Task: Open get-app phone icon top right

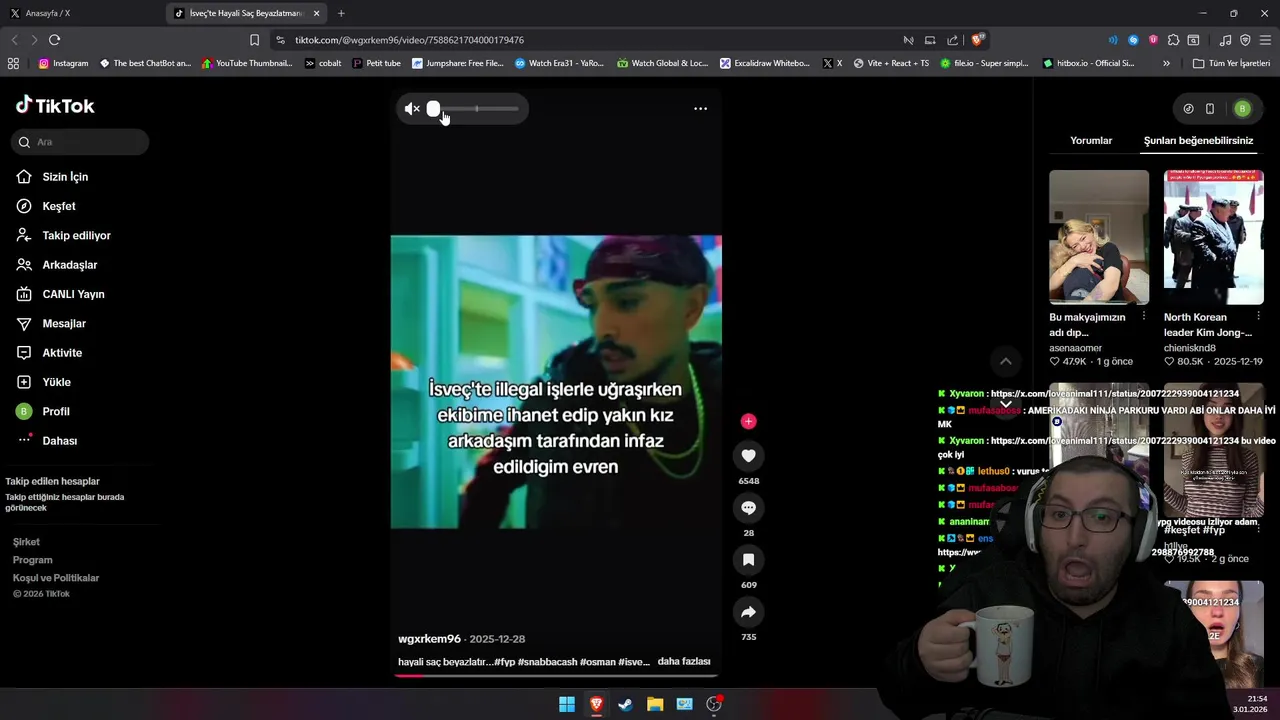Action: coord(1210,109)
